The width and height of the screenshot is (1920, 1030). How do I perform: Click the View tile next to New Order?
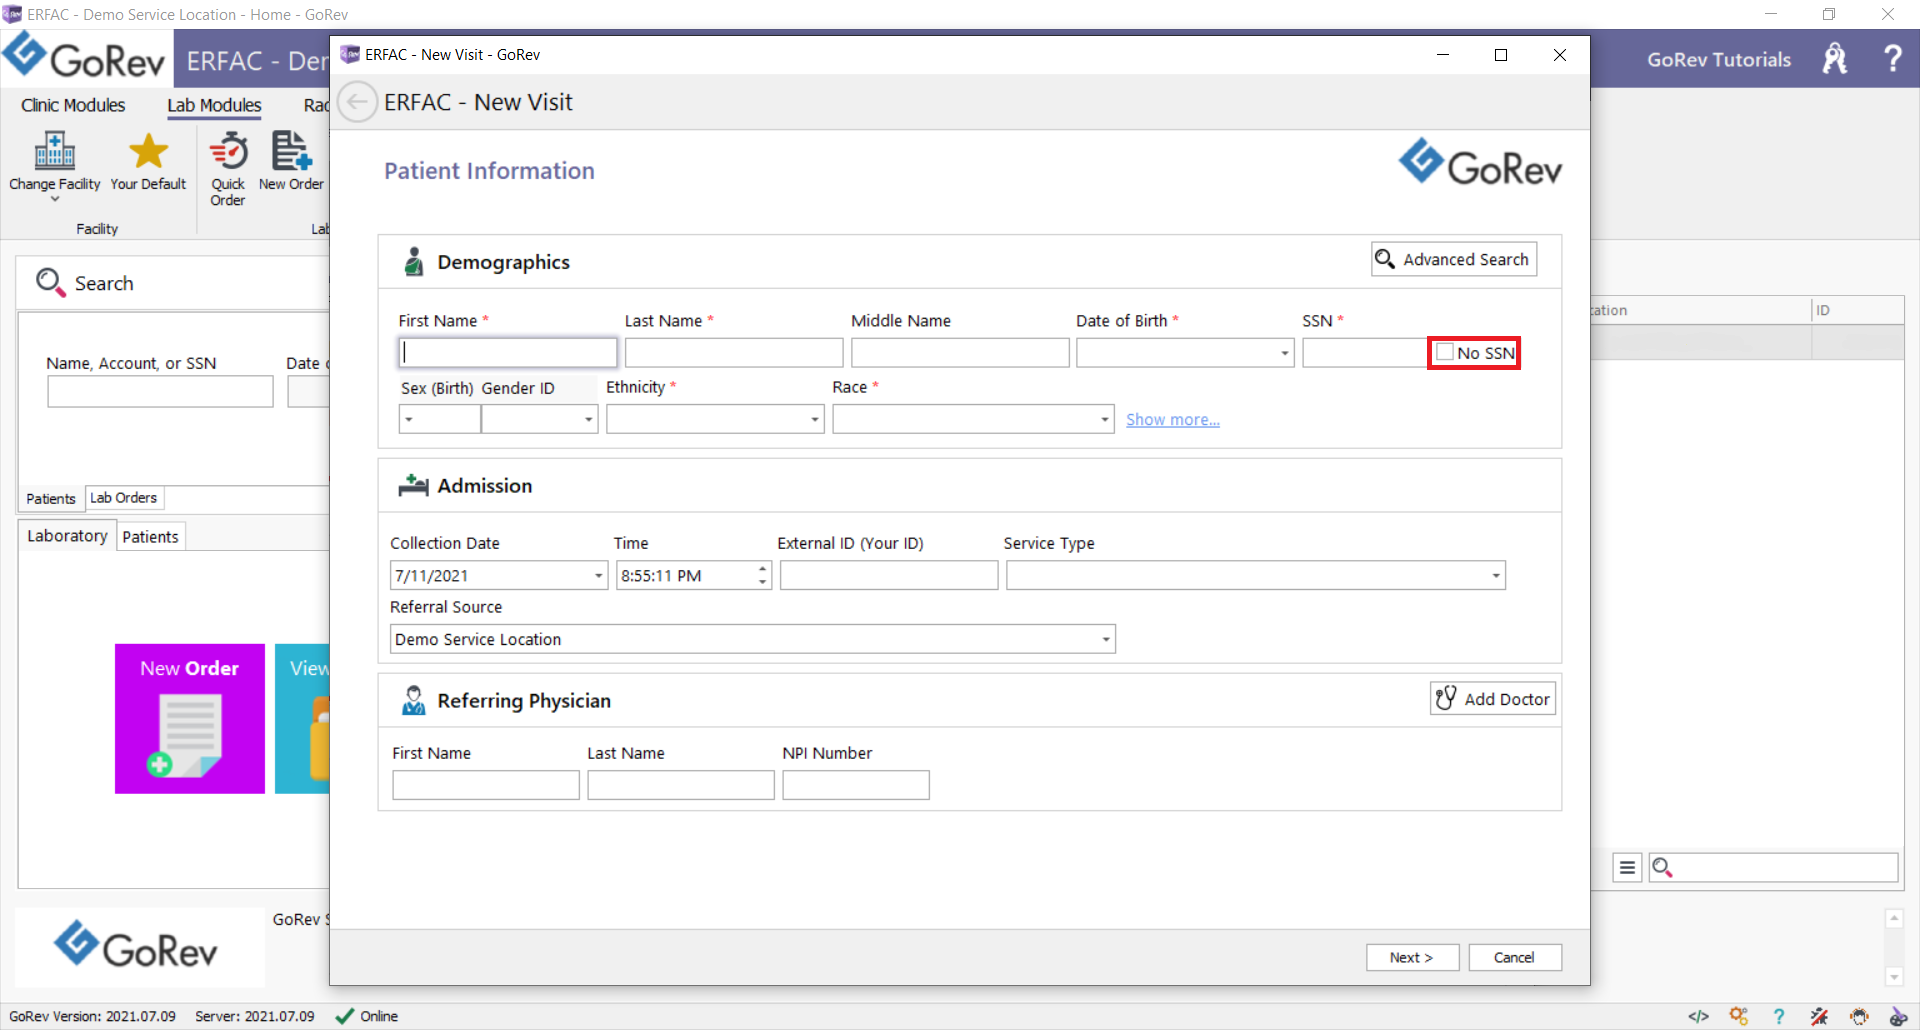point(302,718)
